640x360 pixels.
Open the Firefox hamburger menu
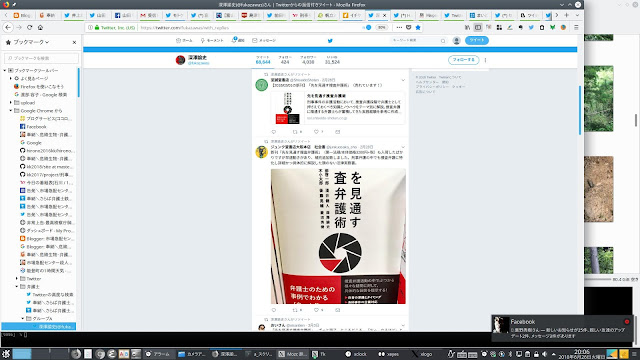pyautogui.click(x=576, y=27)
